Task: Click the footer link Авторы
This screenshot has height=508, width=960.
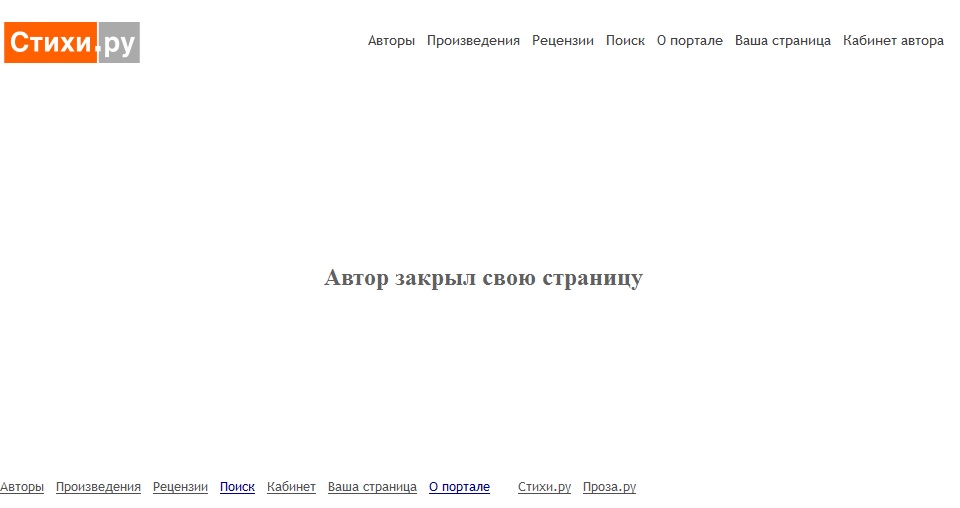Action: point(22,487)
